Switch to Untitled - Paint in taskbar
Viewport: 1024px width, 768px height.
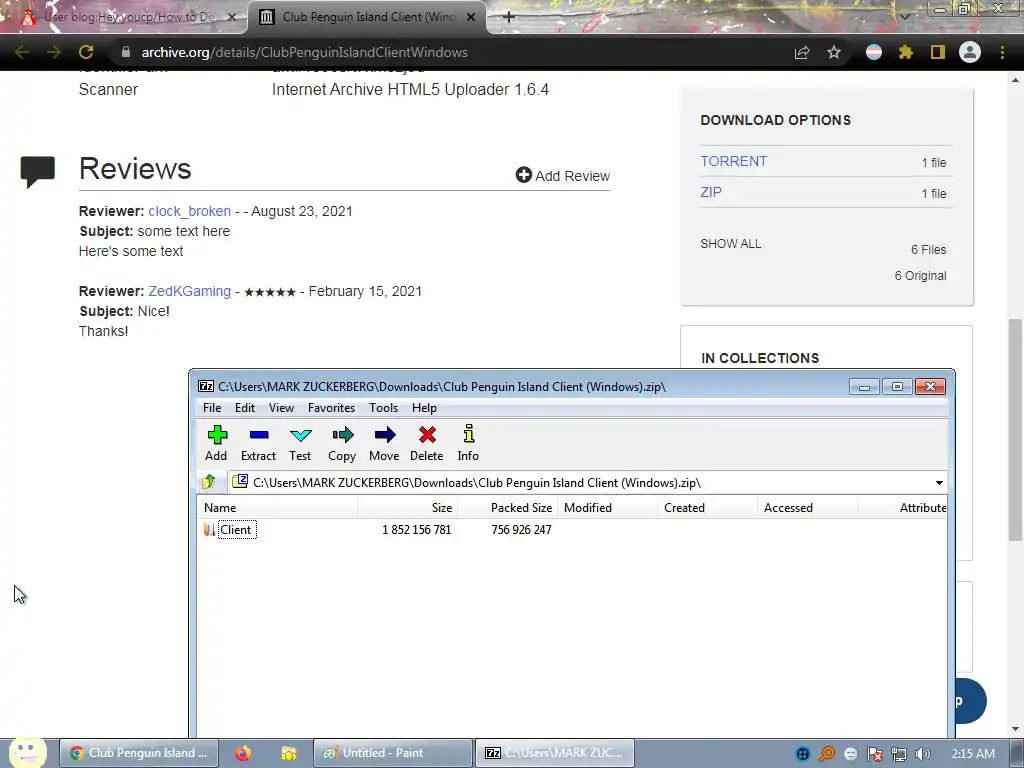coord(392,753)
